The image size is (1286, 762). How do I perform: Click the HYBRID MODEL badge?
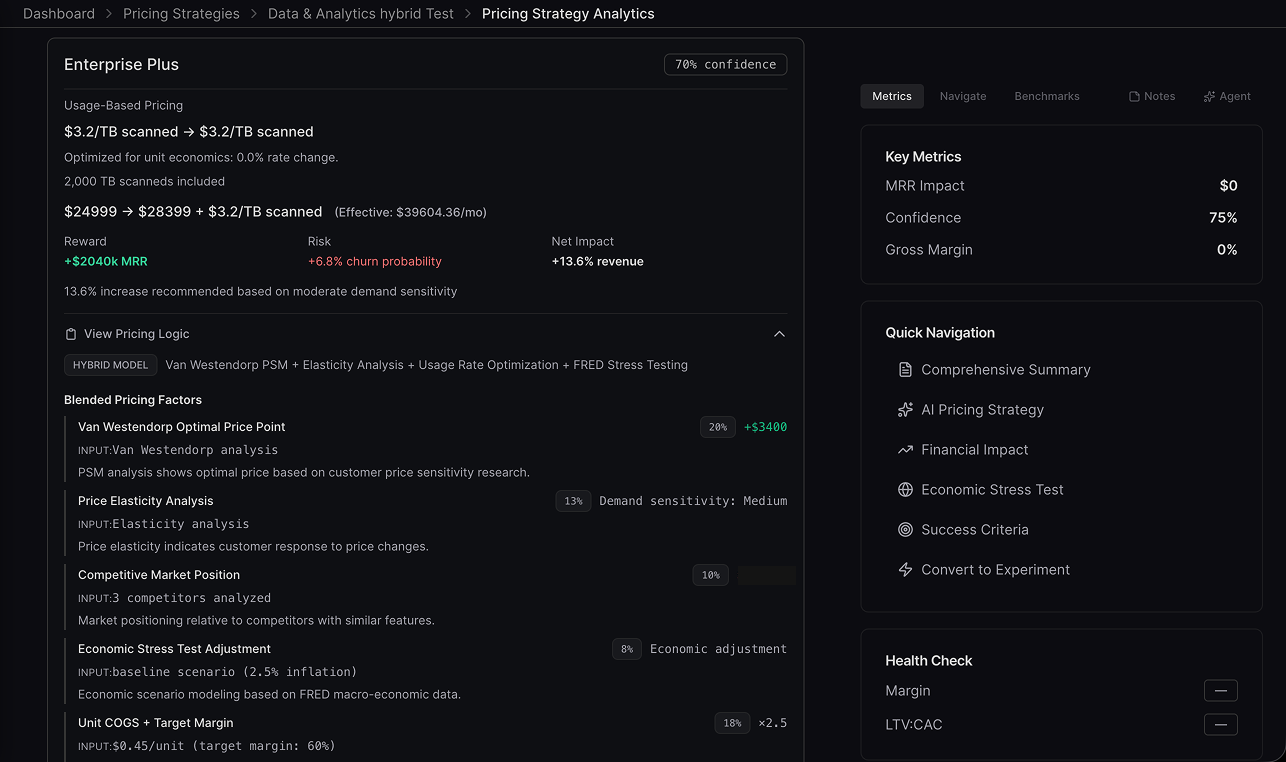[110, 365]
